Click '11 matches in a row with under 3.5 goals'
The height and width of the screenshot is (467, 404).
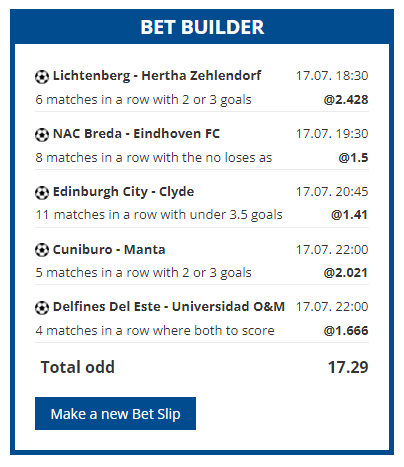point(159,215)
